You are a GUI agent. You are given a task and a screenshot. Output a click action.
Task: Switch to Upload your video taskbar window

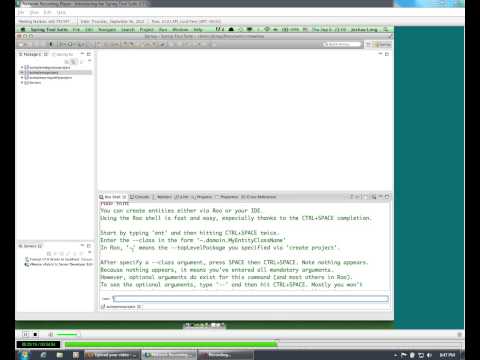click(112, 355)
